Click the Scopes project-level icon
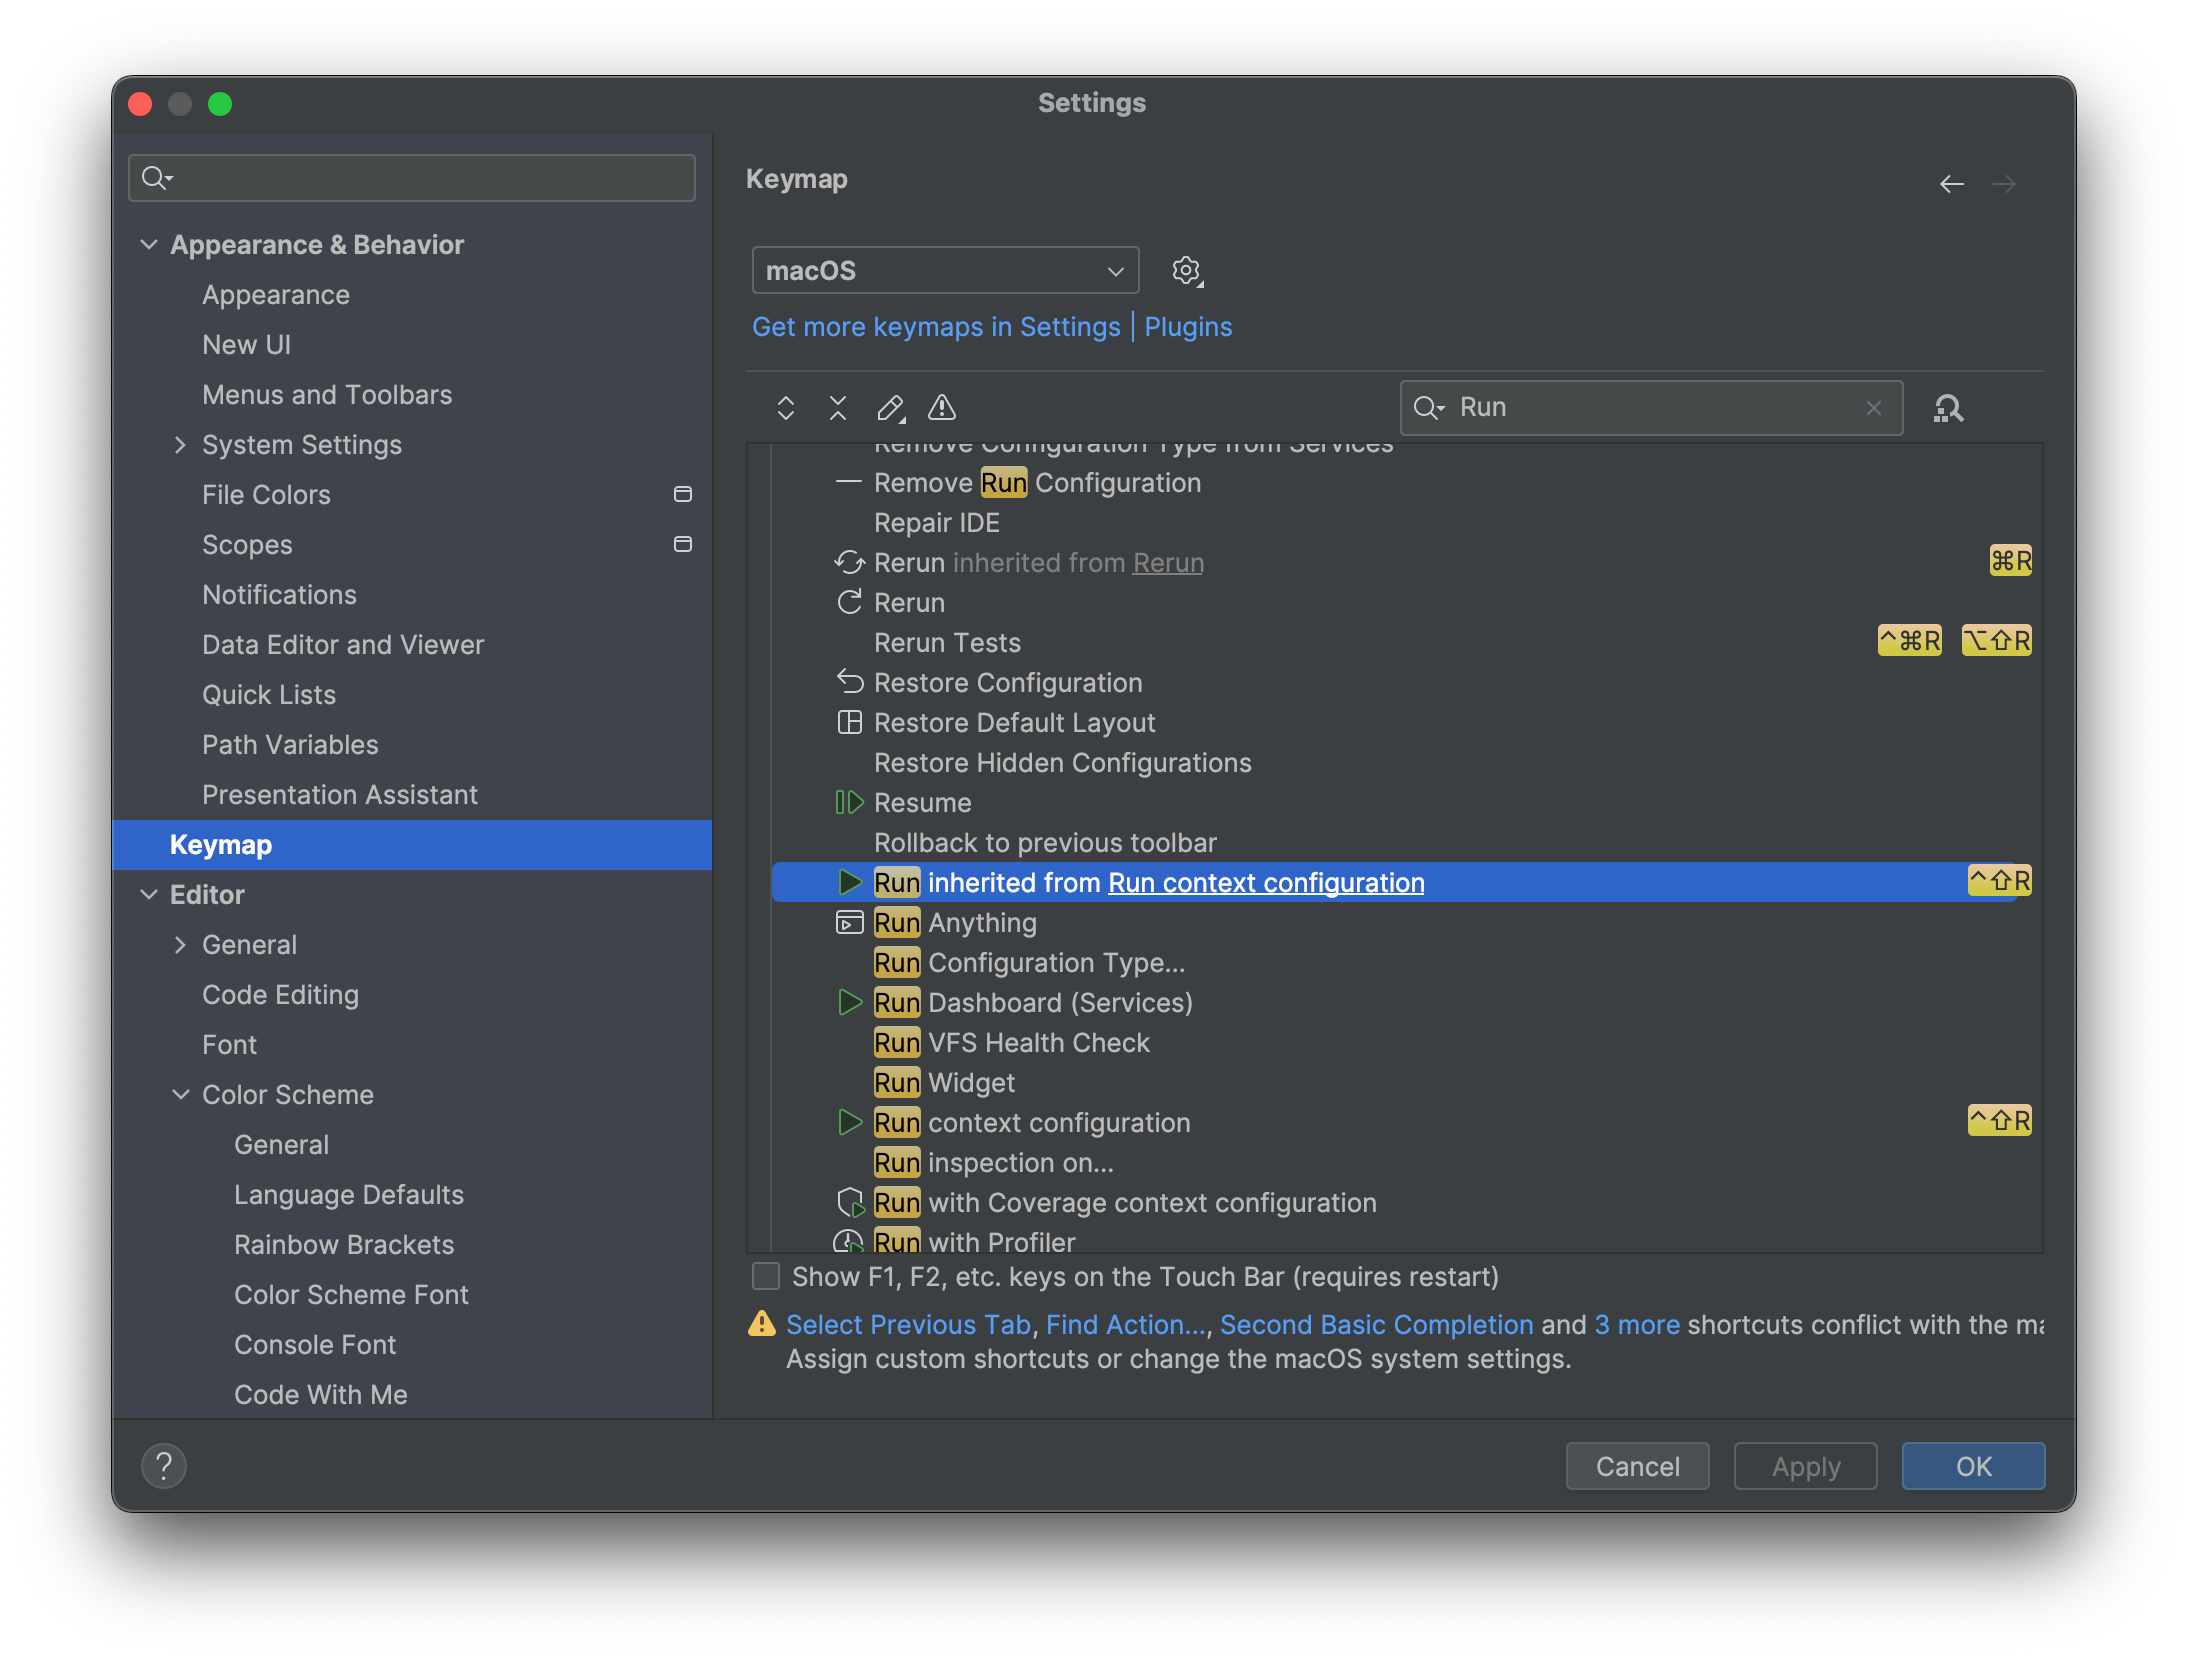 683,544
